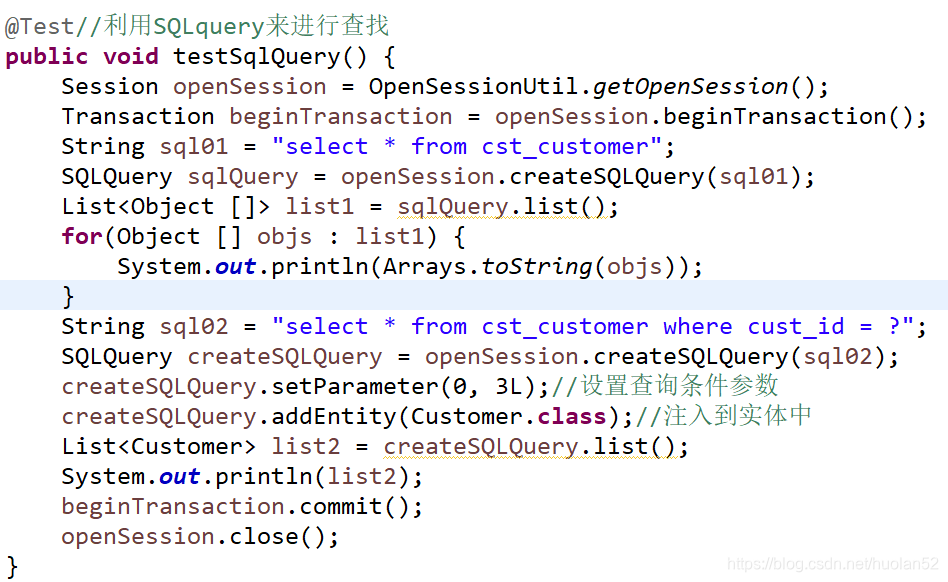Click underlined sqlQuery.list() warning
The image size is (948, 582).
point(501,207)
